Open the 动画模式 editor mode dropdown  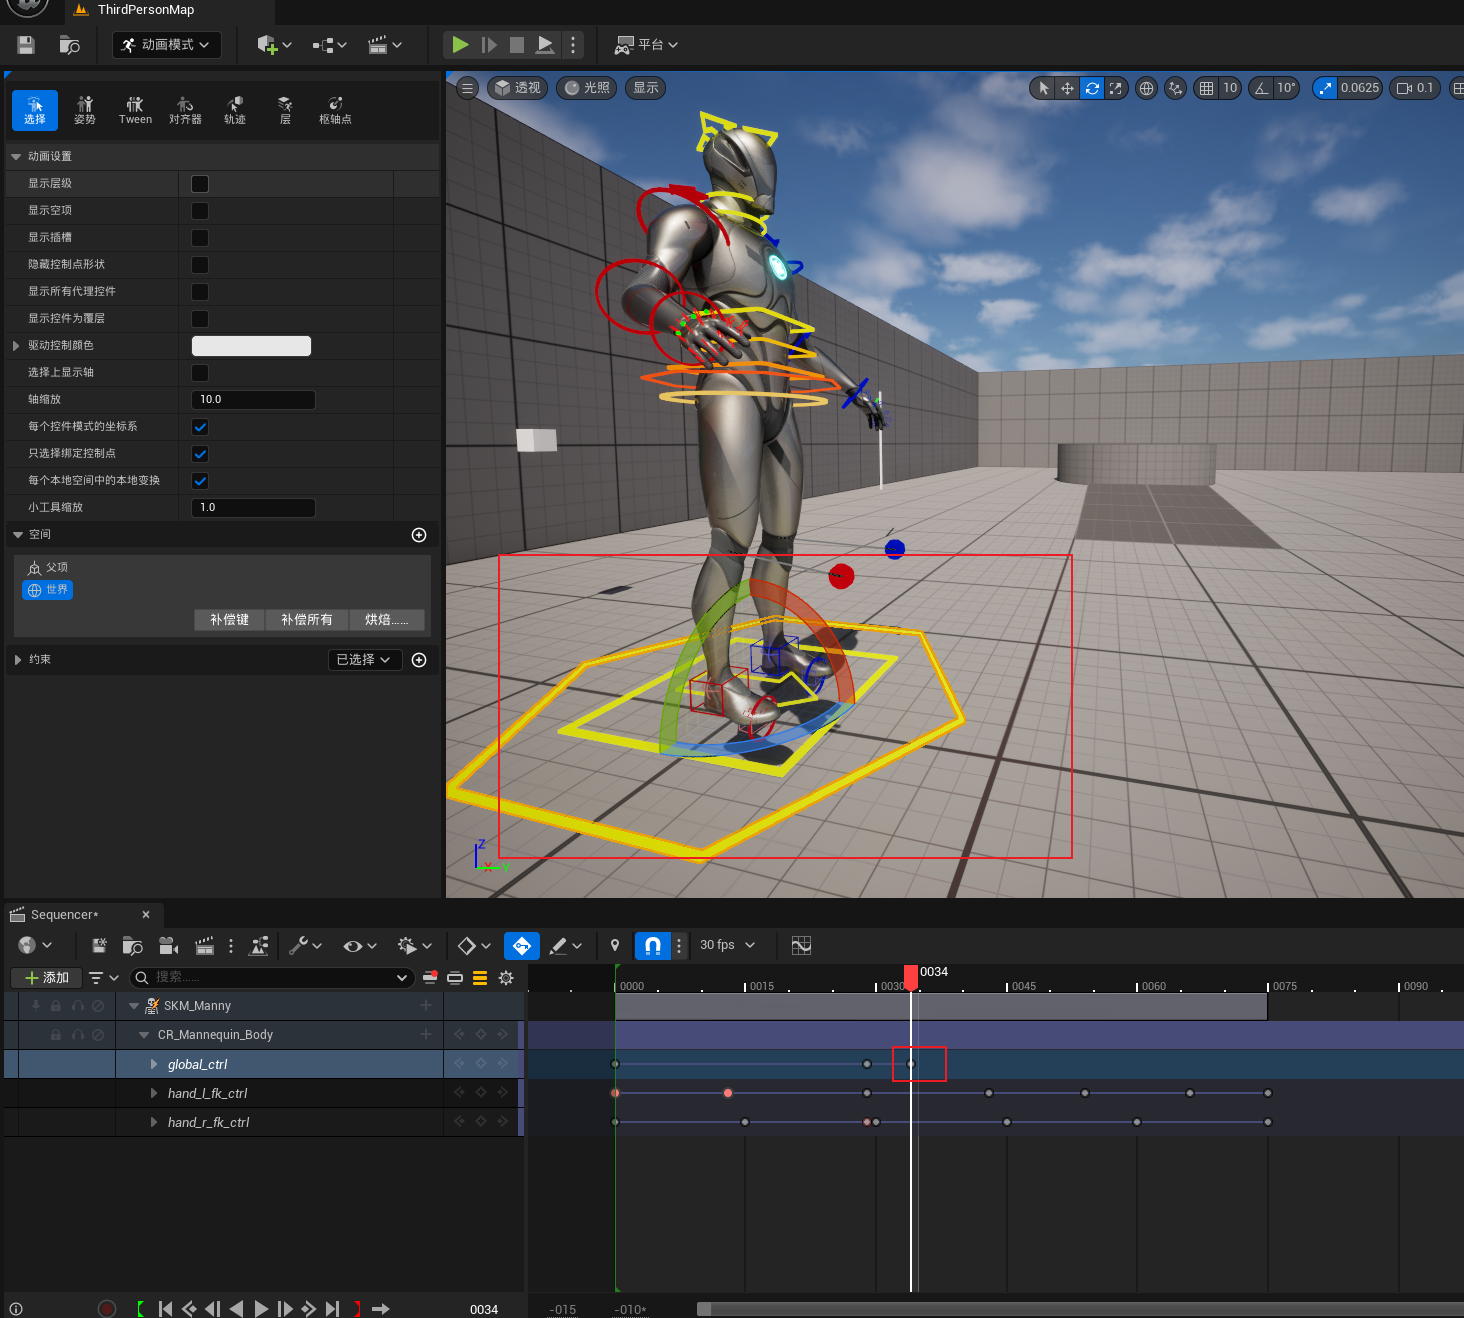[166, 45]
